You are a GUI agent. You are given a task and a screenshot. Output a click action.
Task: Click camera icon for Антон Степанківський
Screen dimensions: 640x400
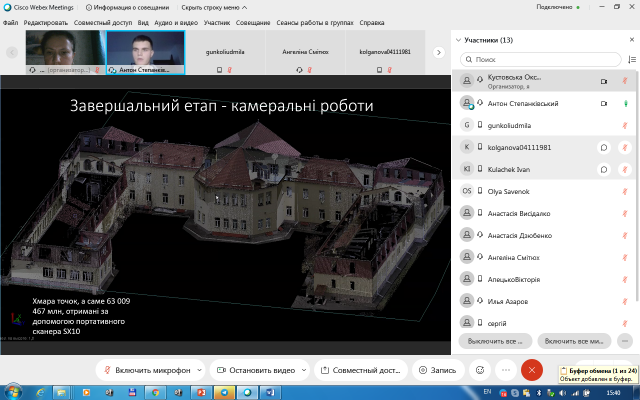coord(603,103)
